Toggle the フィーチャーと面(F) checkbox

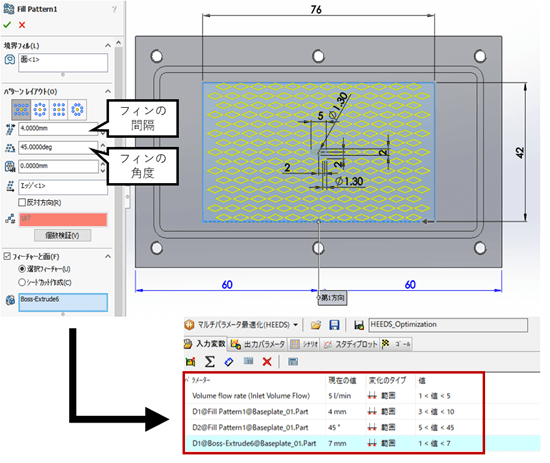click(x=7, y=256)
